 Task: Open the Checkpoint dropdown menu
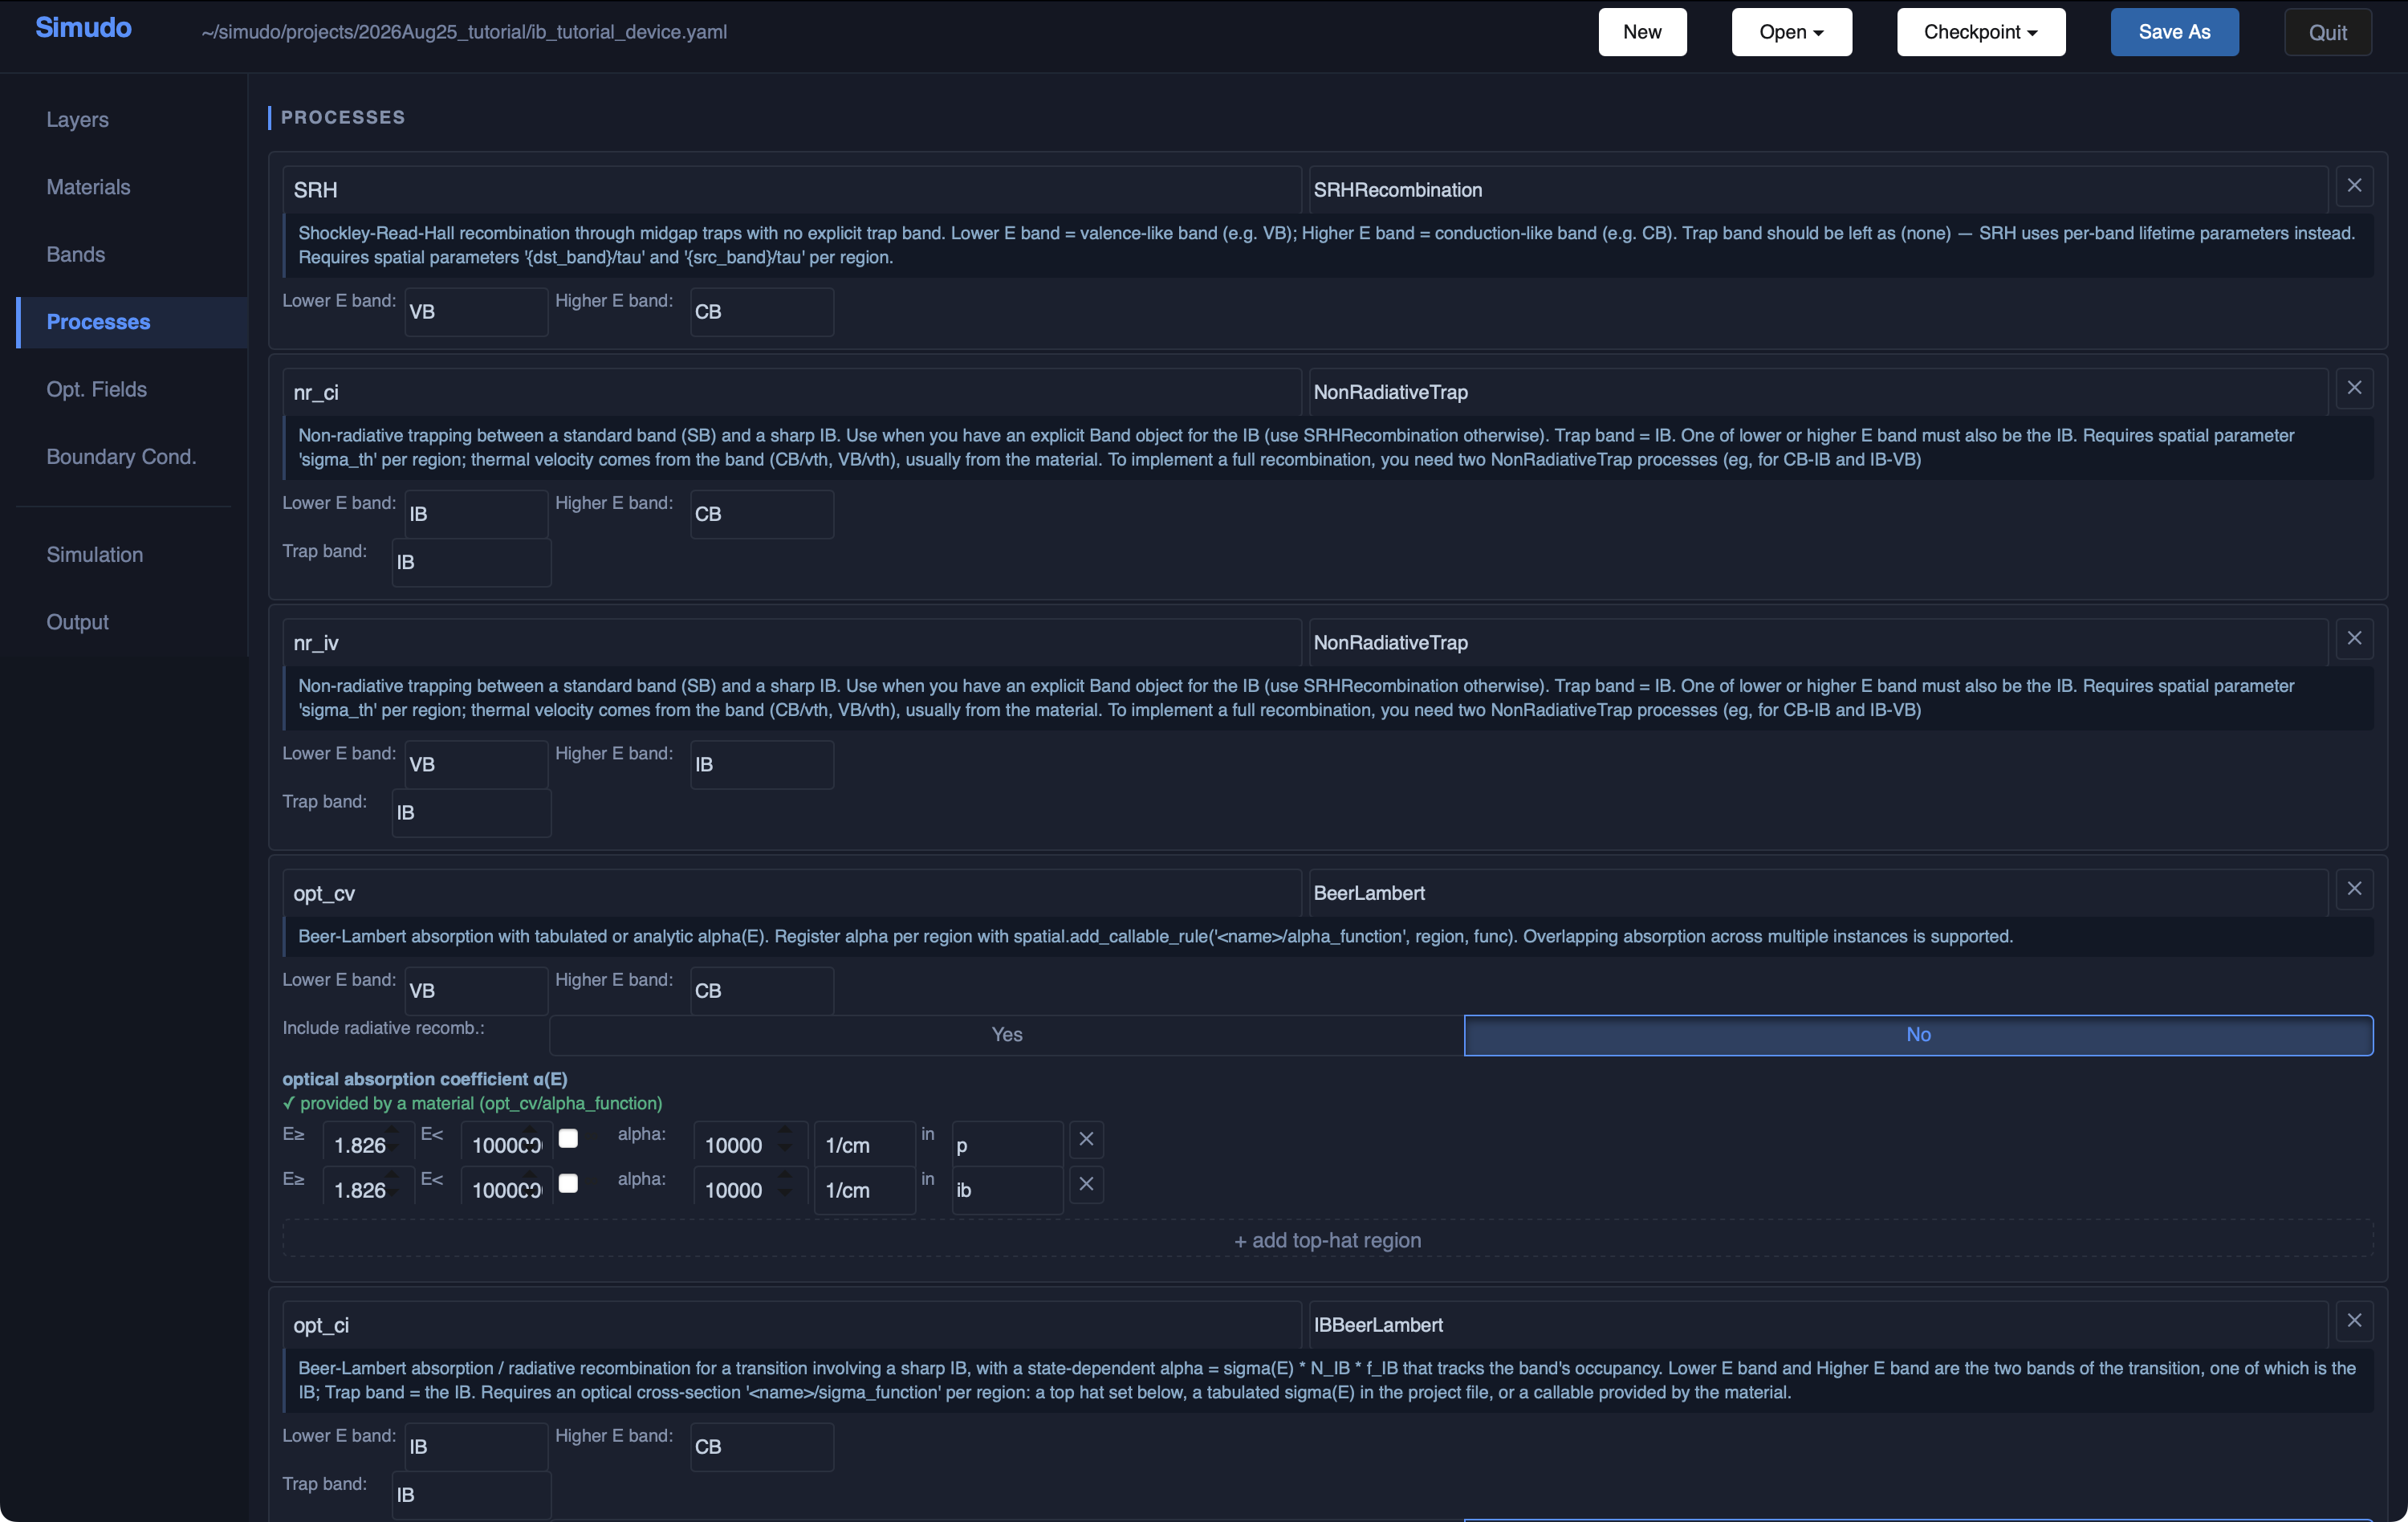[x=1980, y=32]
